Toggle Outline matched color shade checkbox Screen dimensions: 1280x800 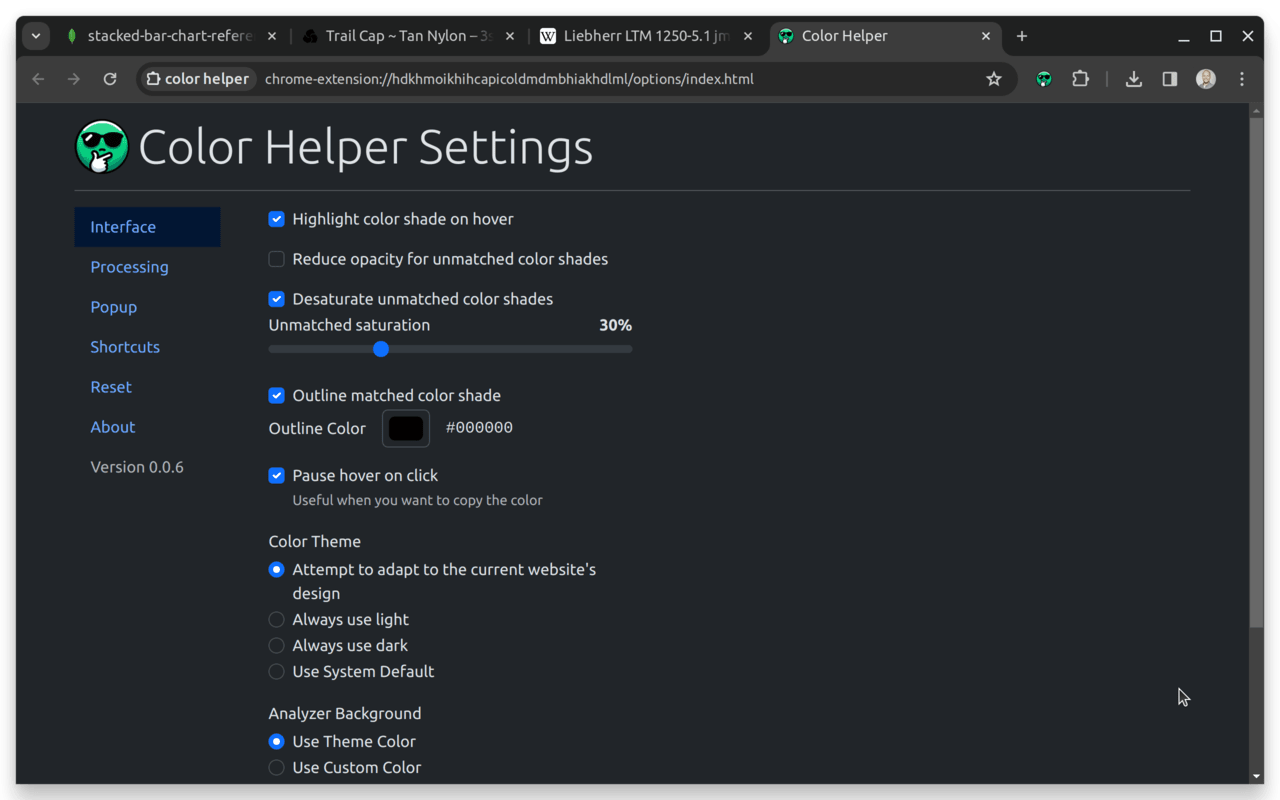click(x=277, y=395)
